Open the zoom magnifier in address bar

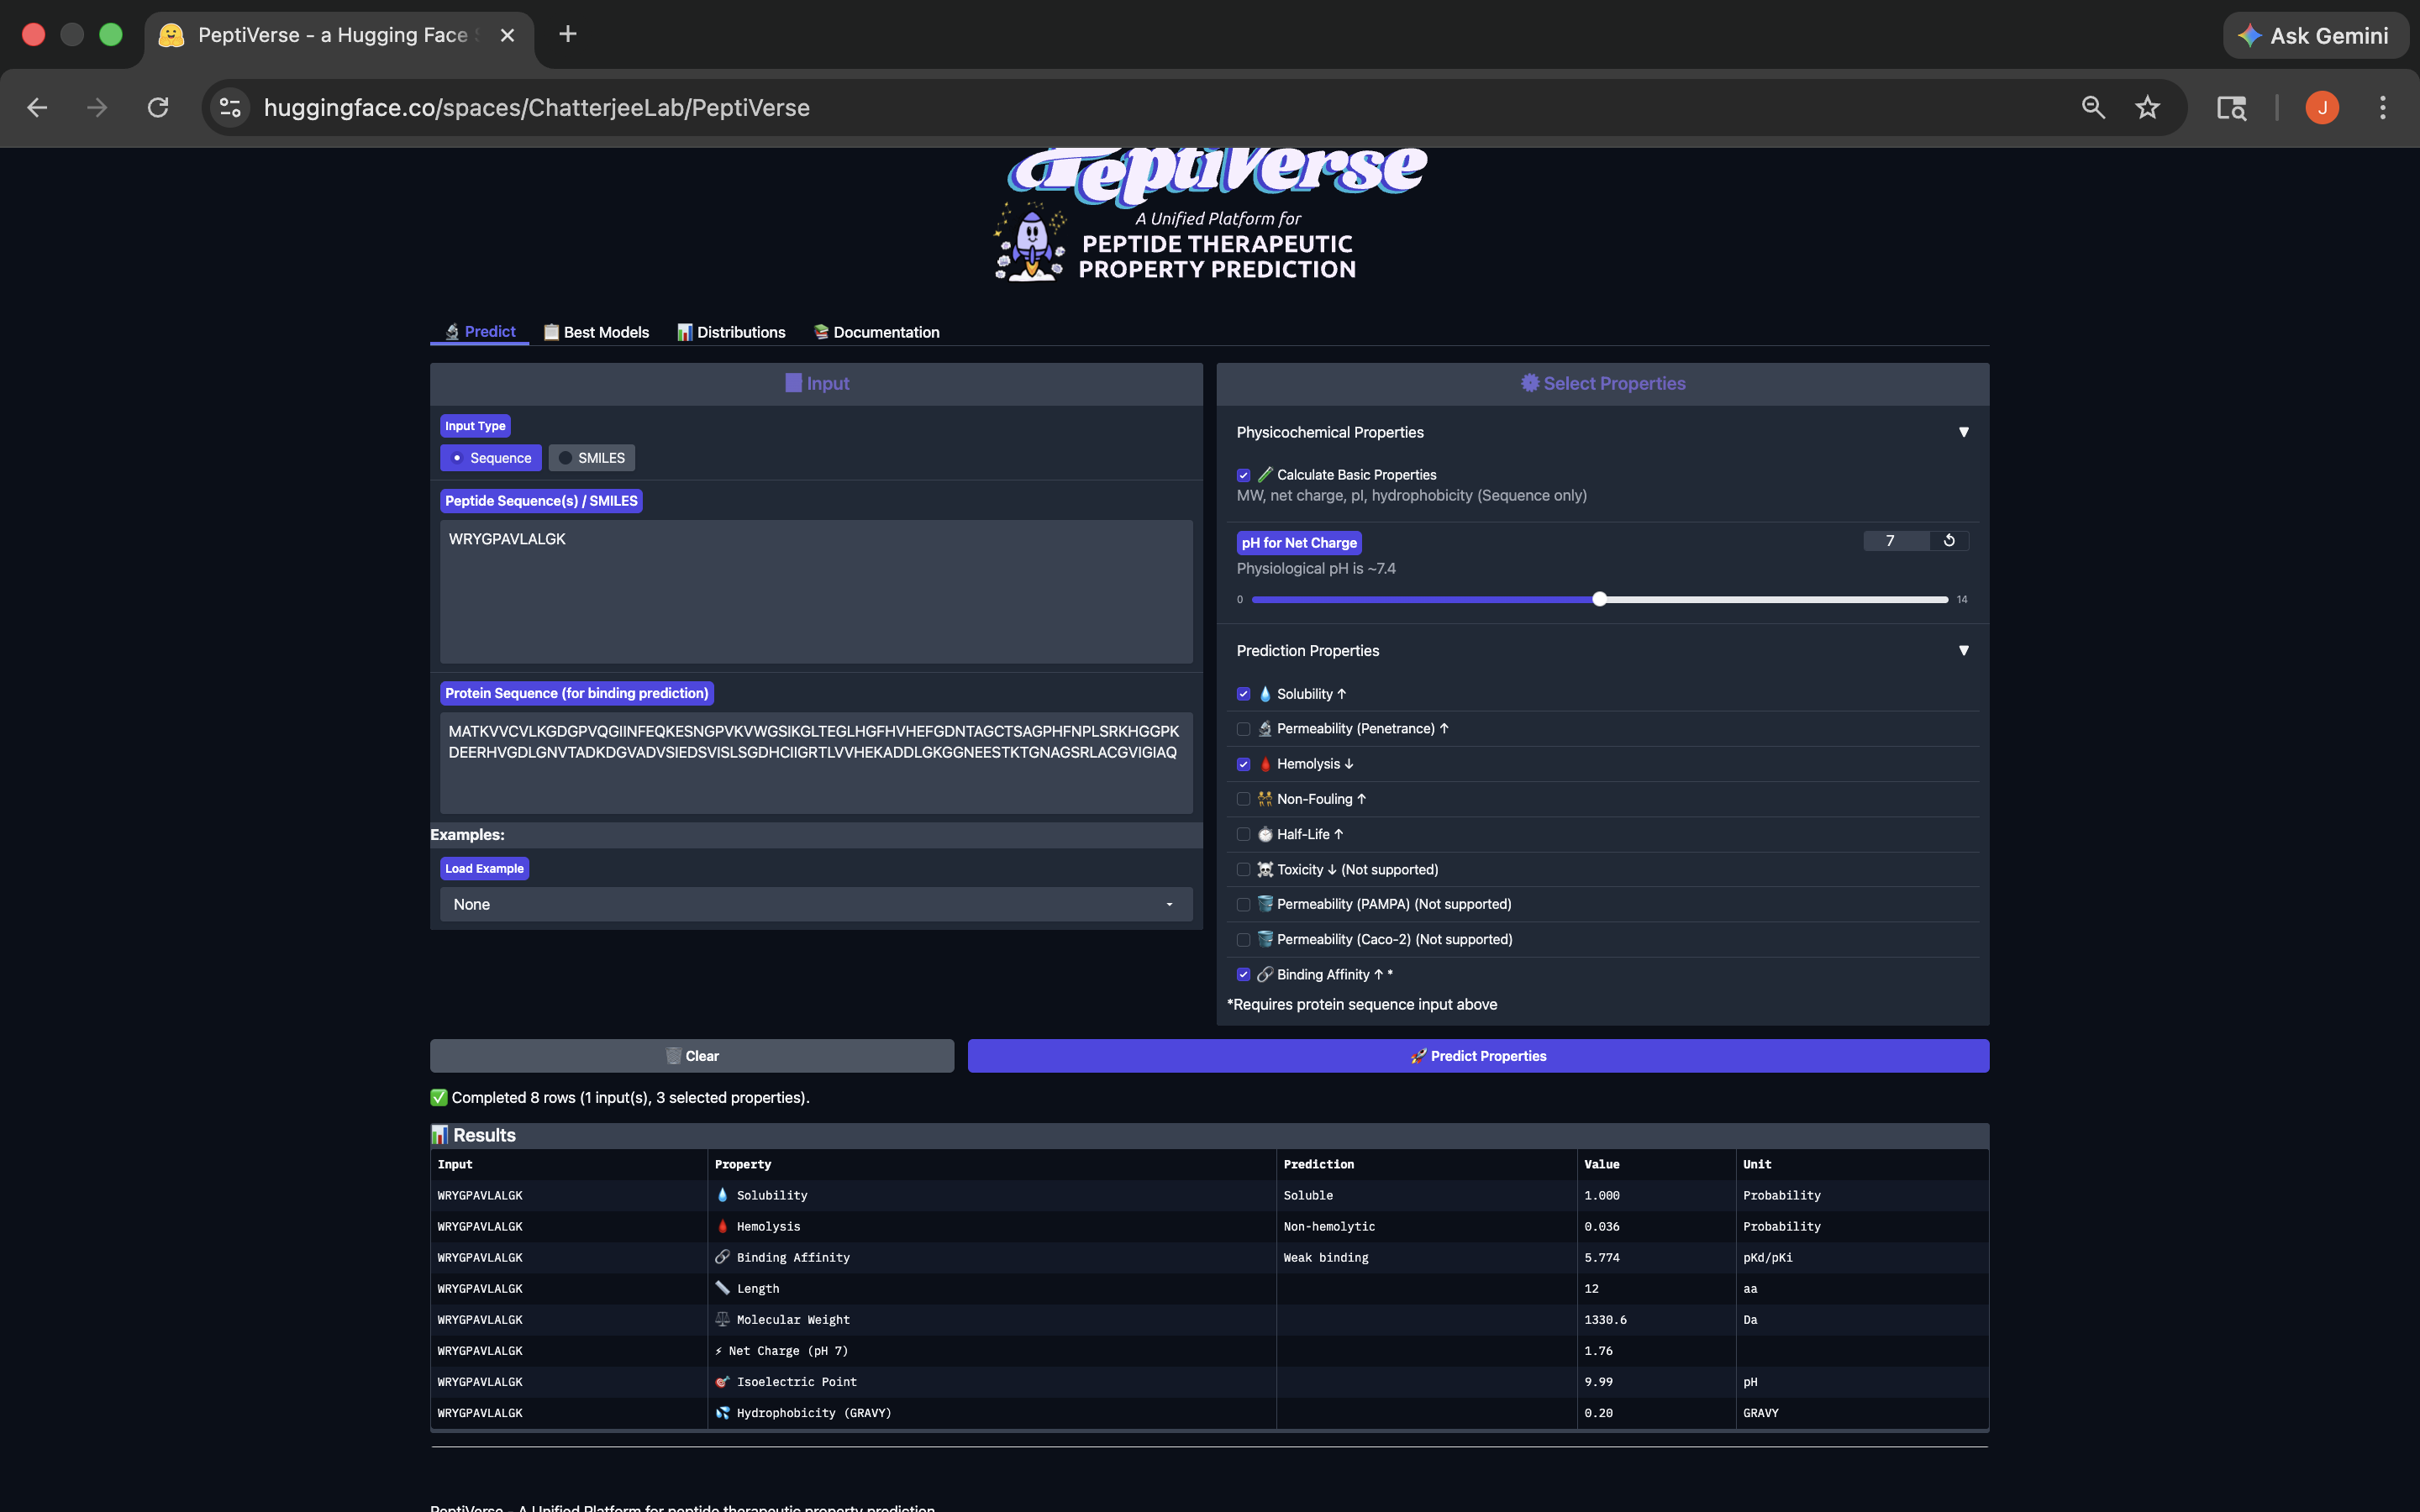point(2093,108)
